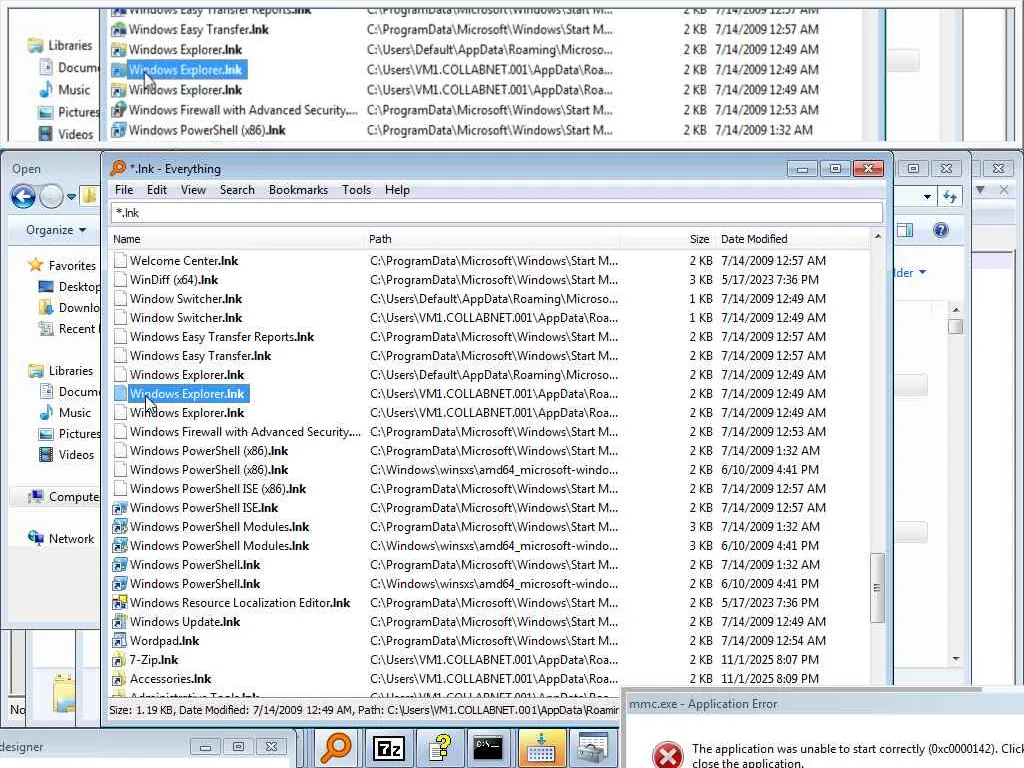Select Videos in the Open dialog sidebar
Image resolution: width=1024 pixels, height=768 pixels.
coord(67,455)
